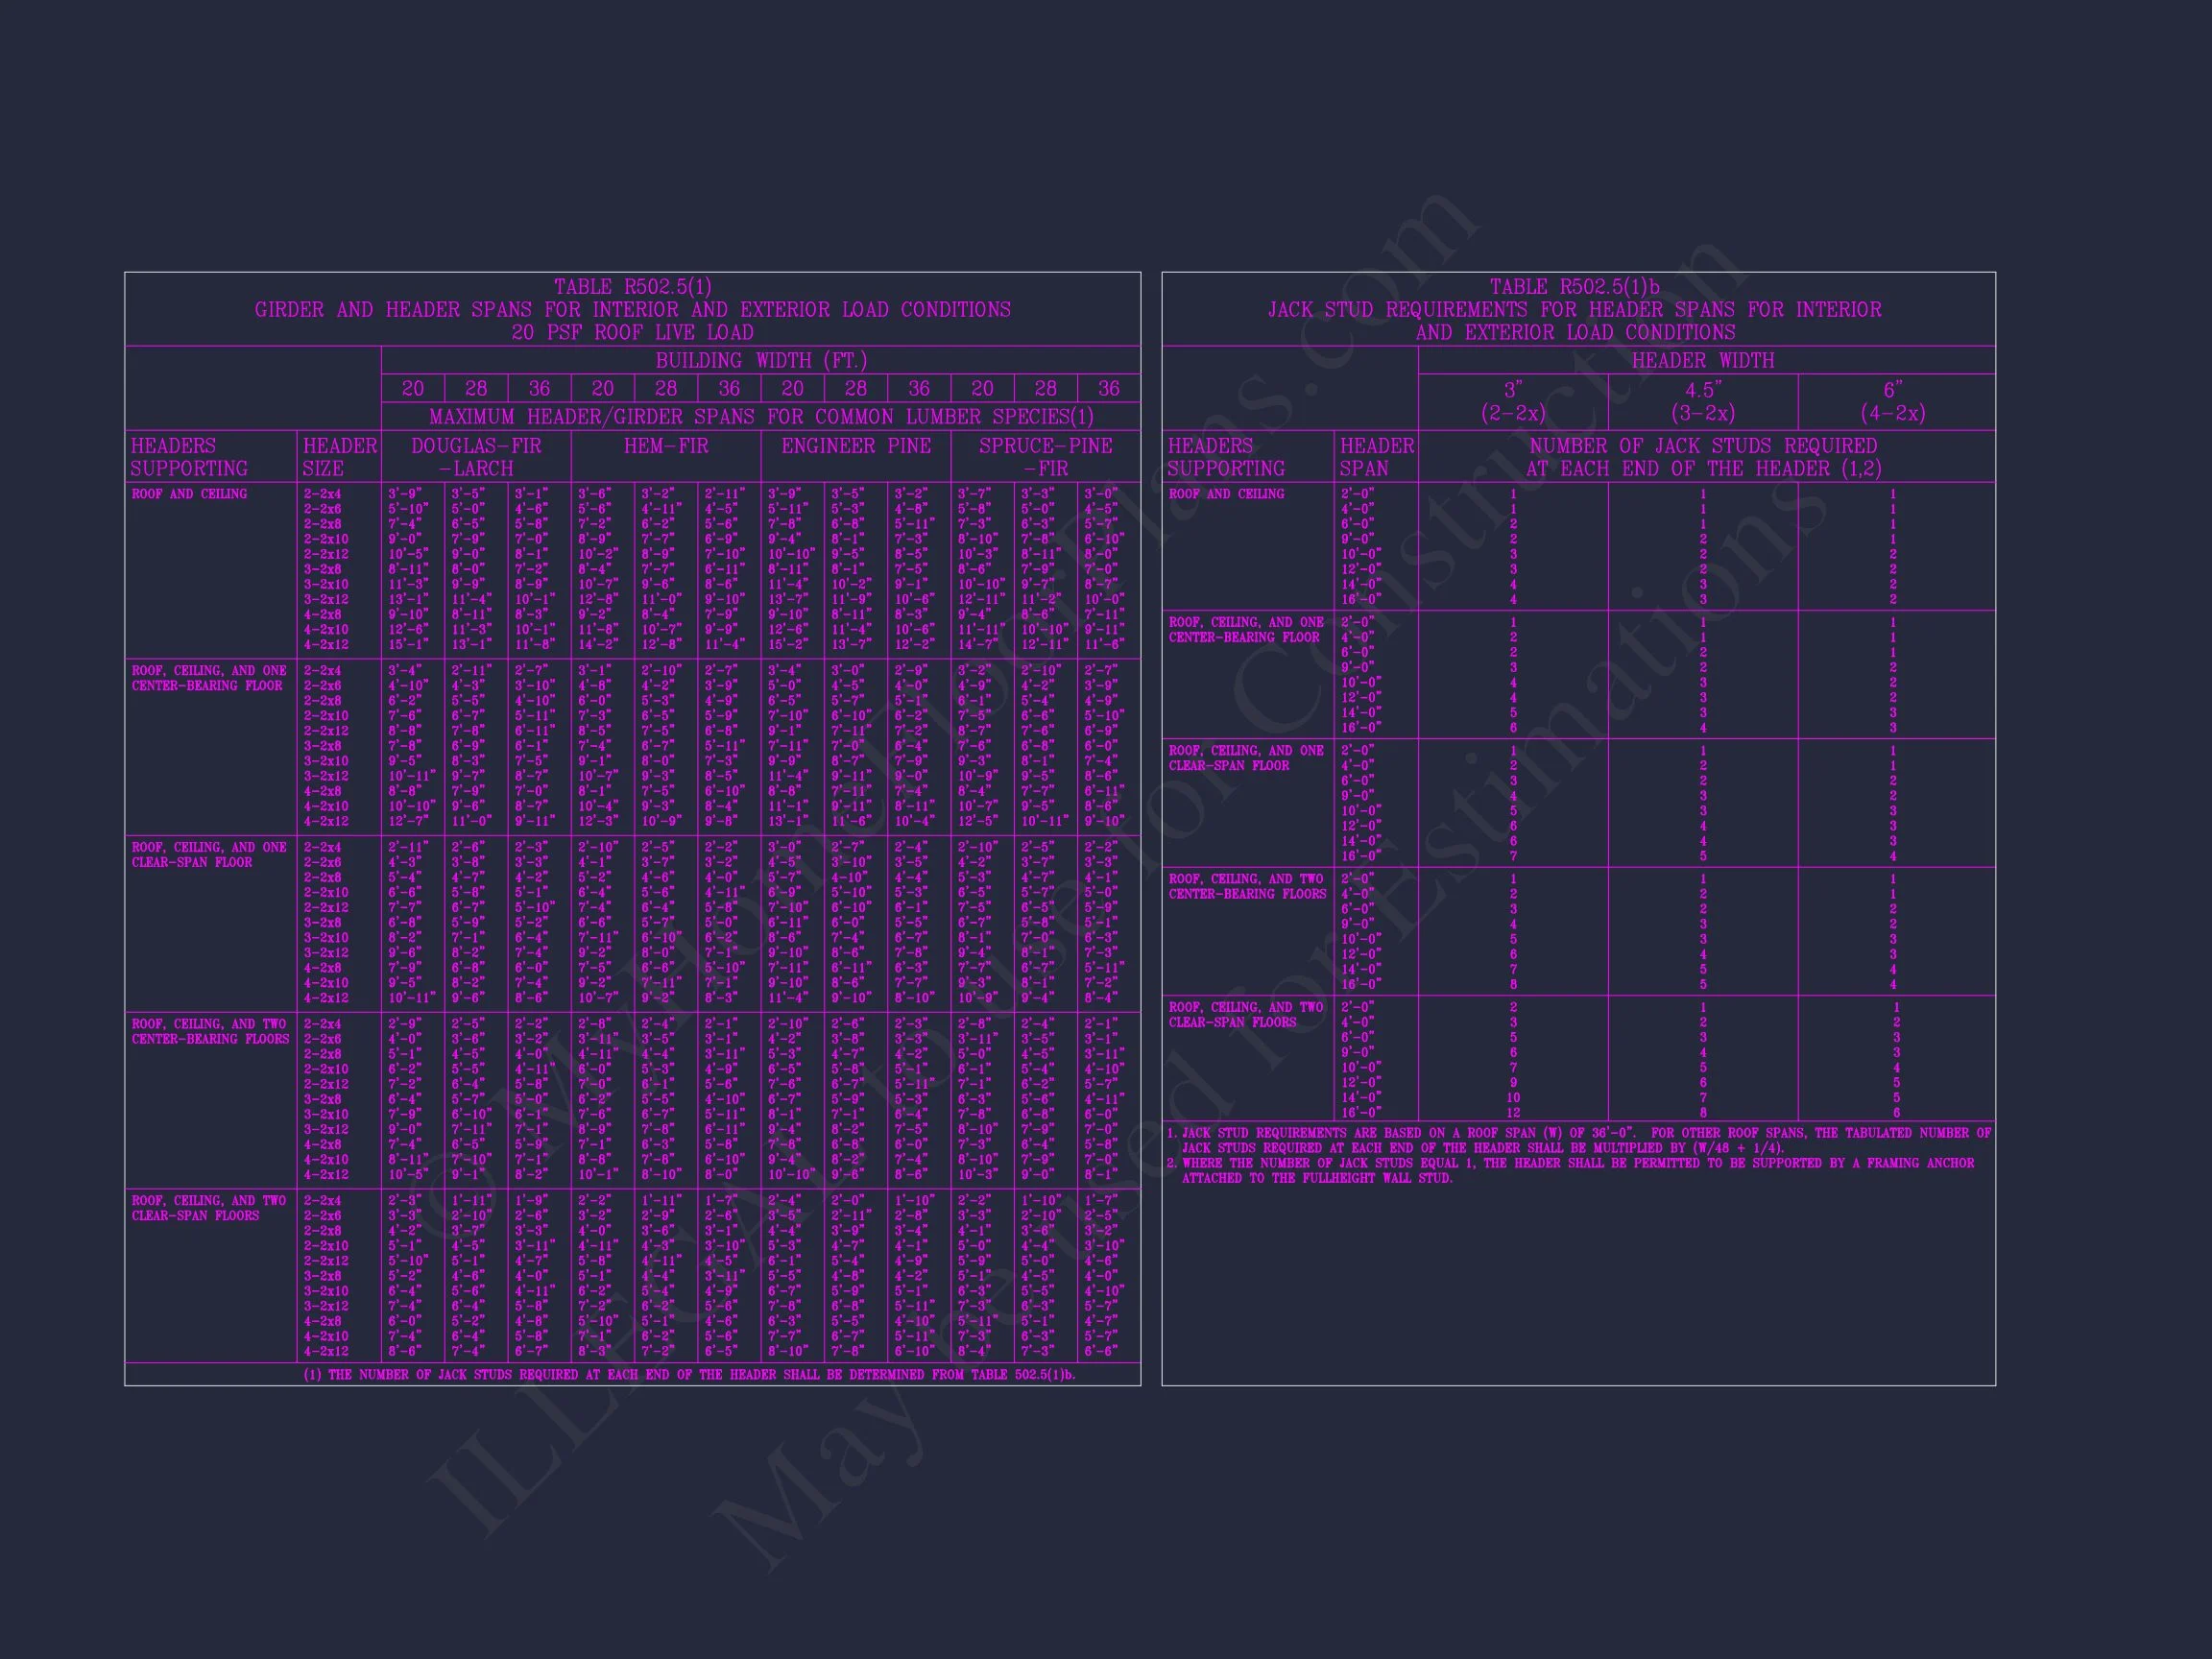
Task: Click the GIRDER AND HEADER SPANS title line
Action: [x=632, y=310]
